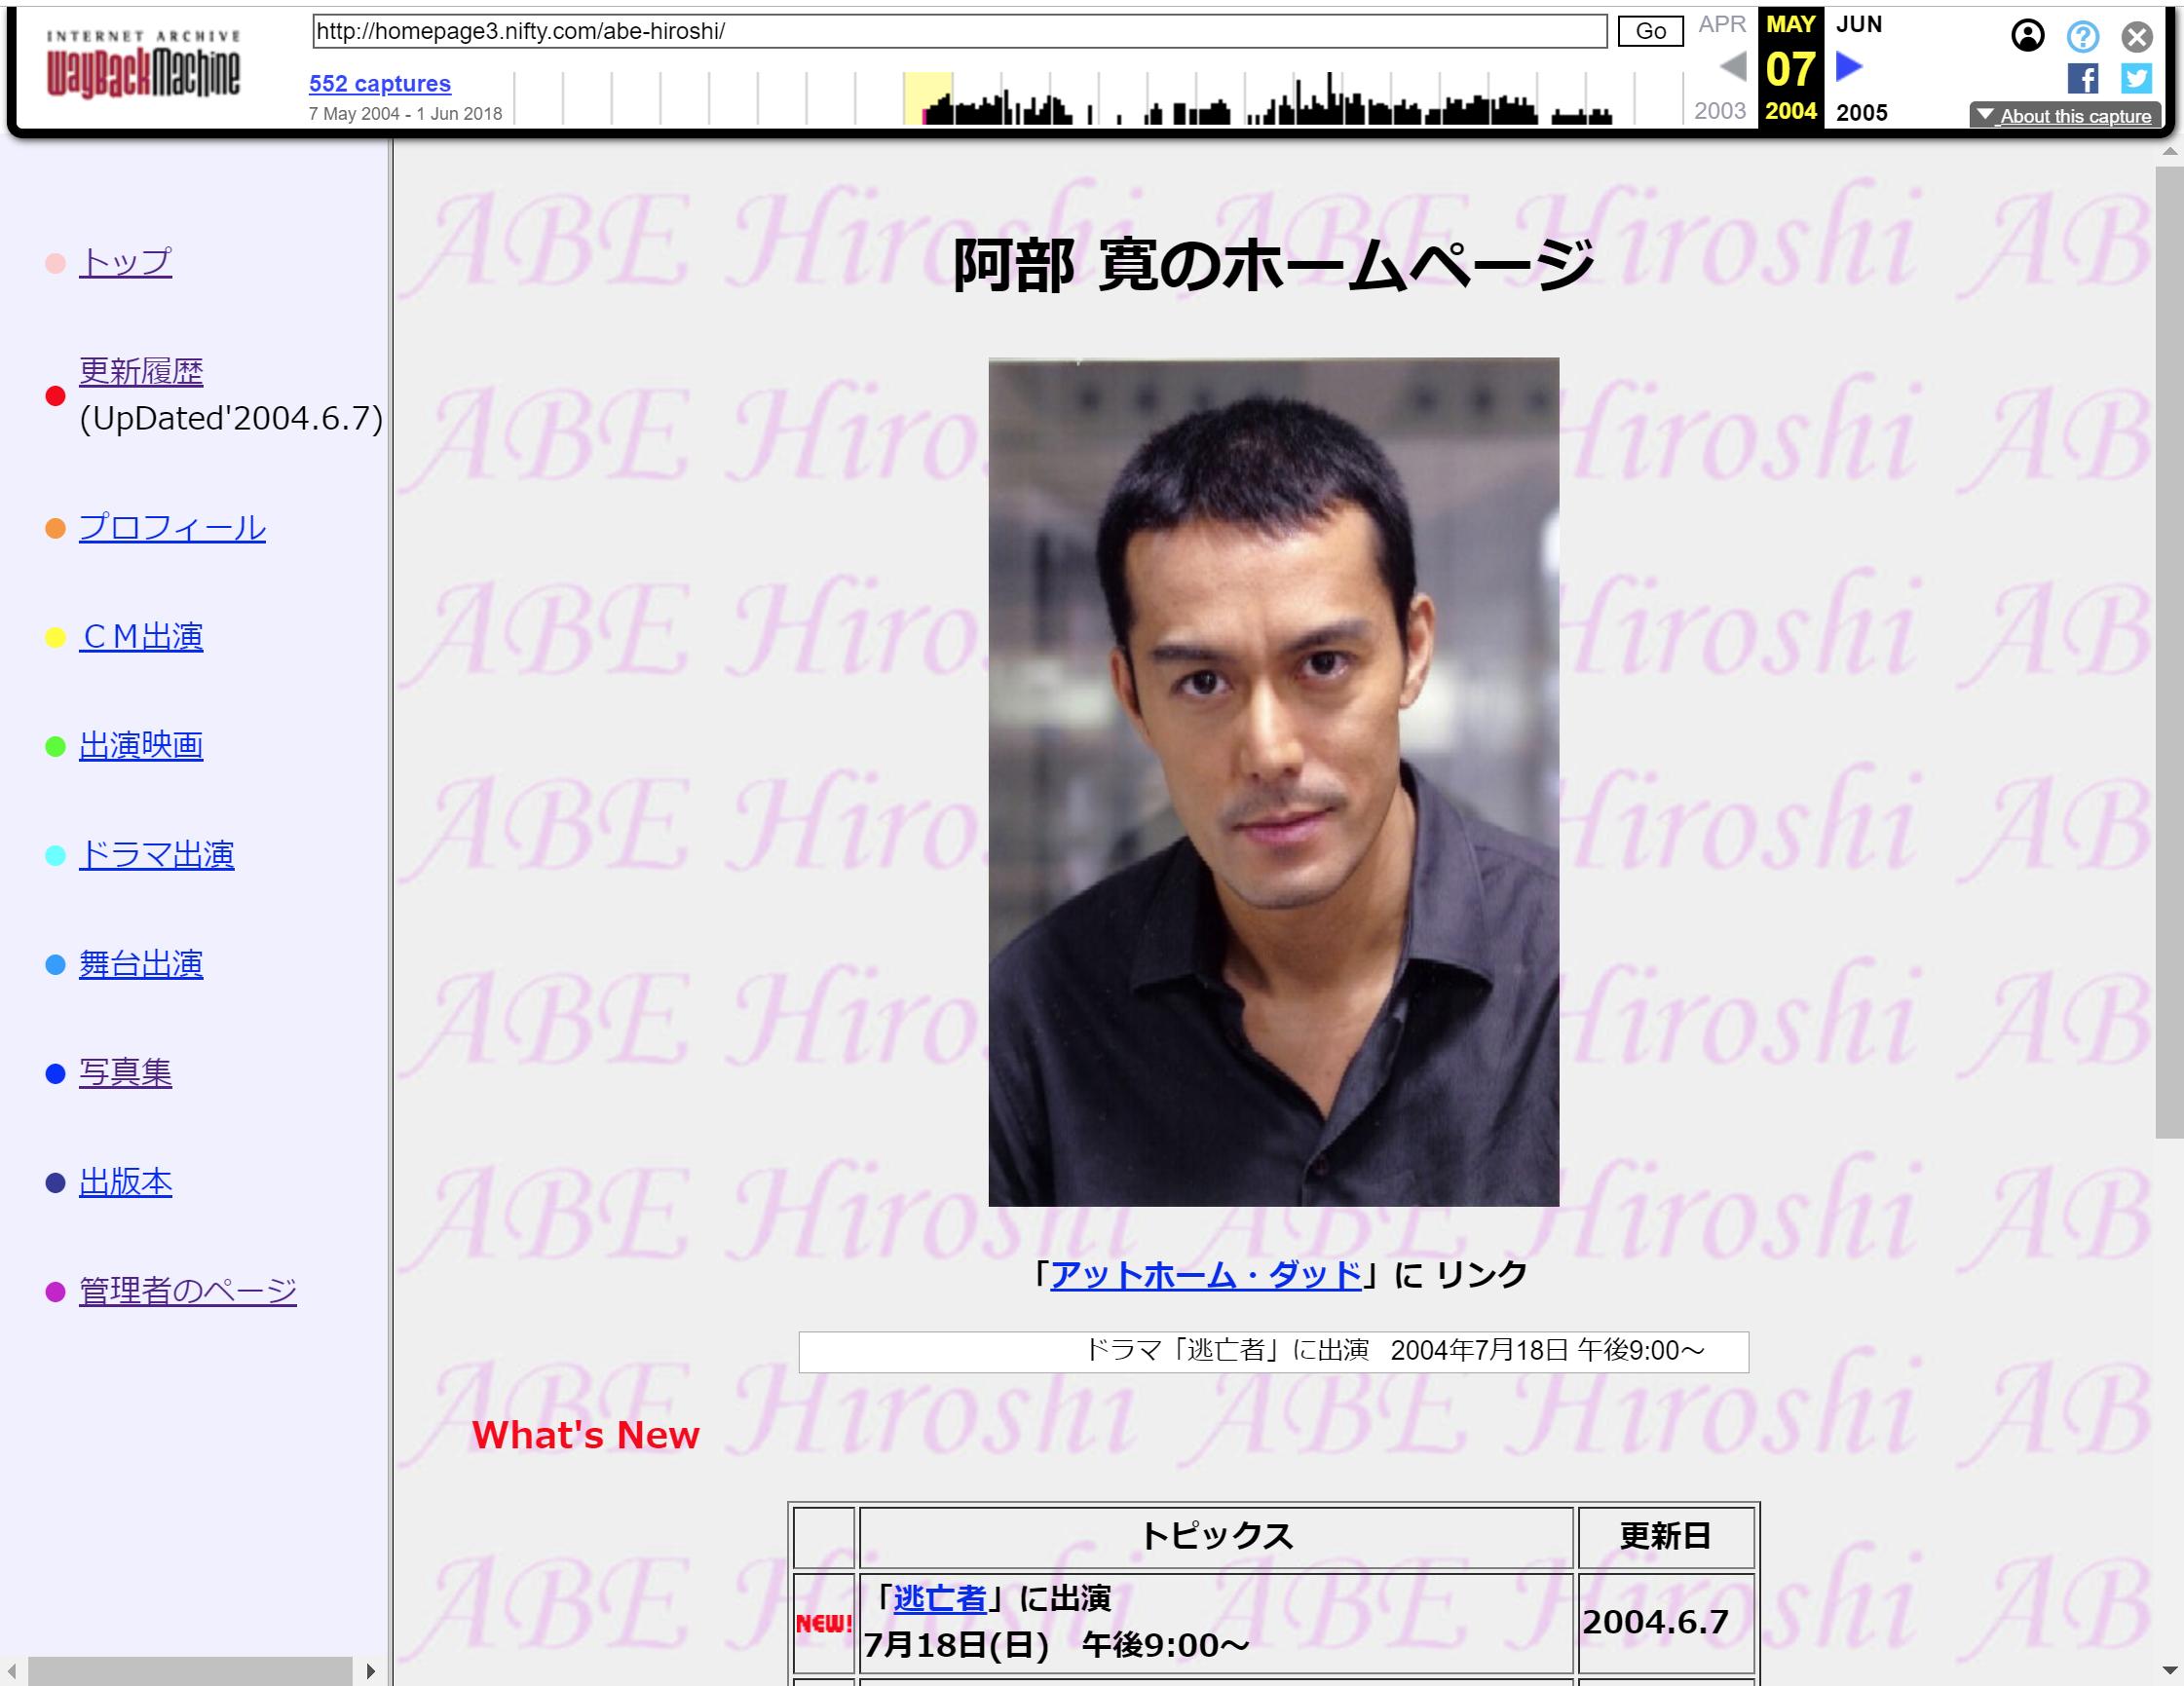Open the ドラマ出演 menu item
2184x1686 pixels.
click(156, 854)
